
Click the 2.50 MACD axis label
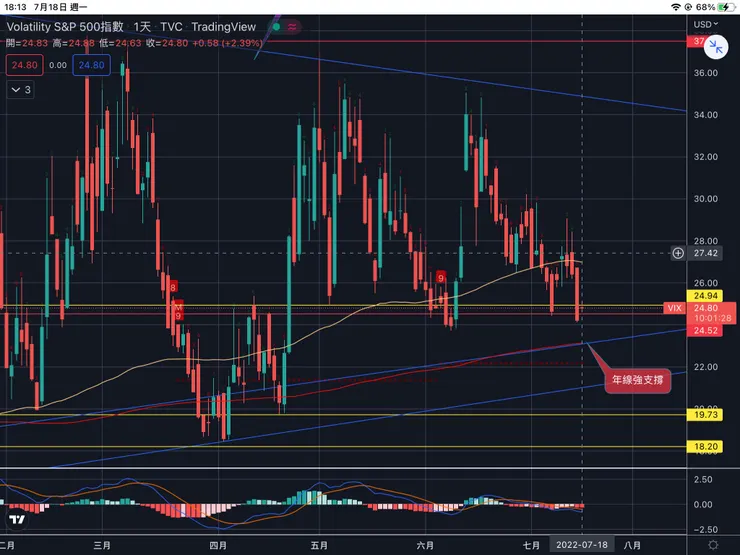coord(703,479)
